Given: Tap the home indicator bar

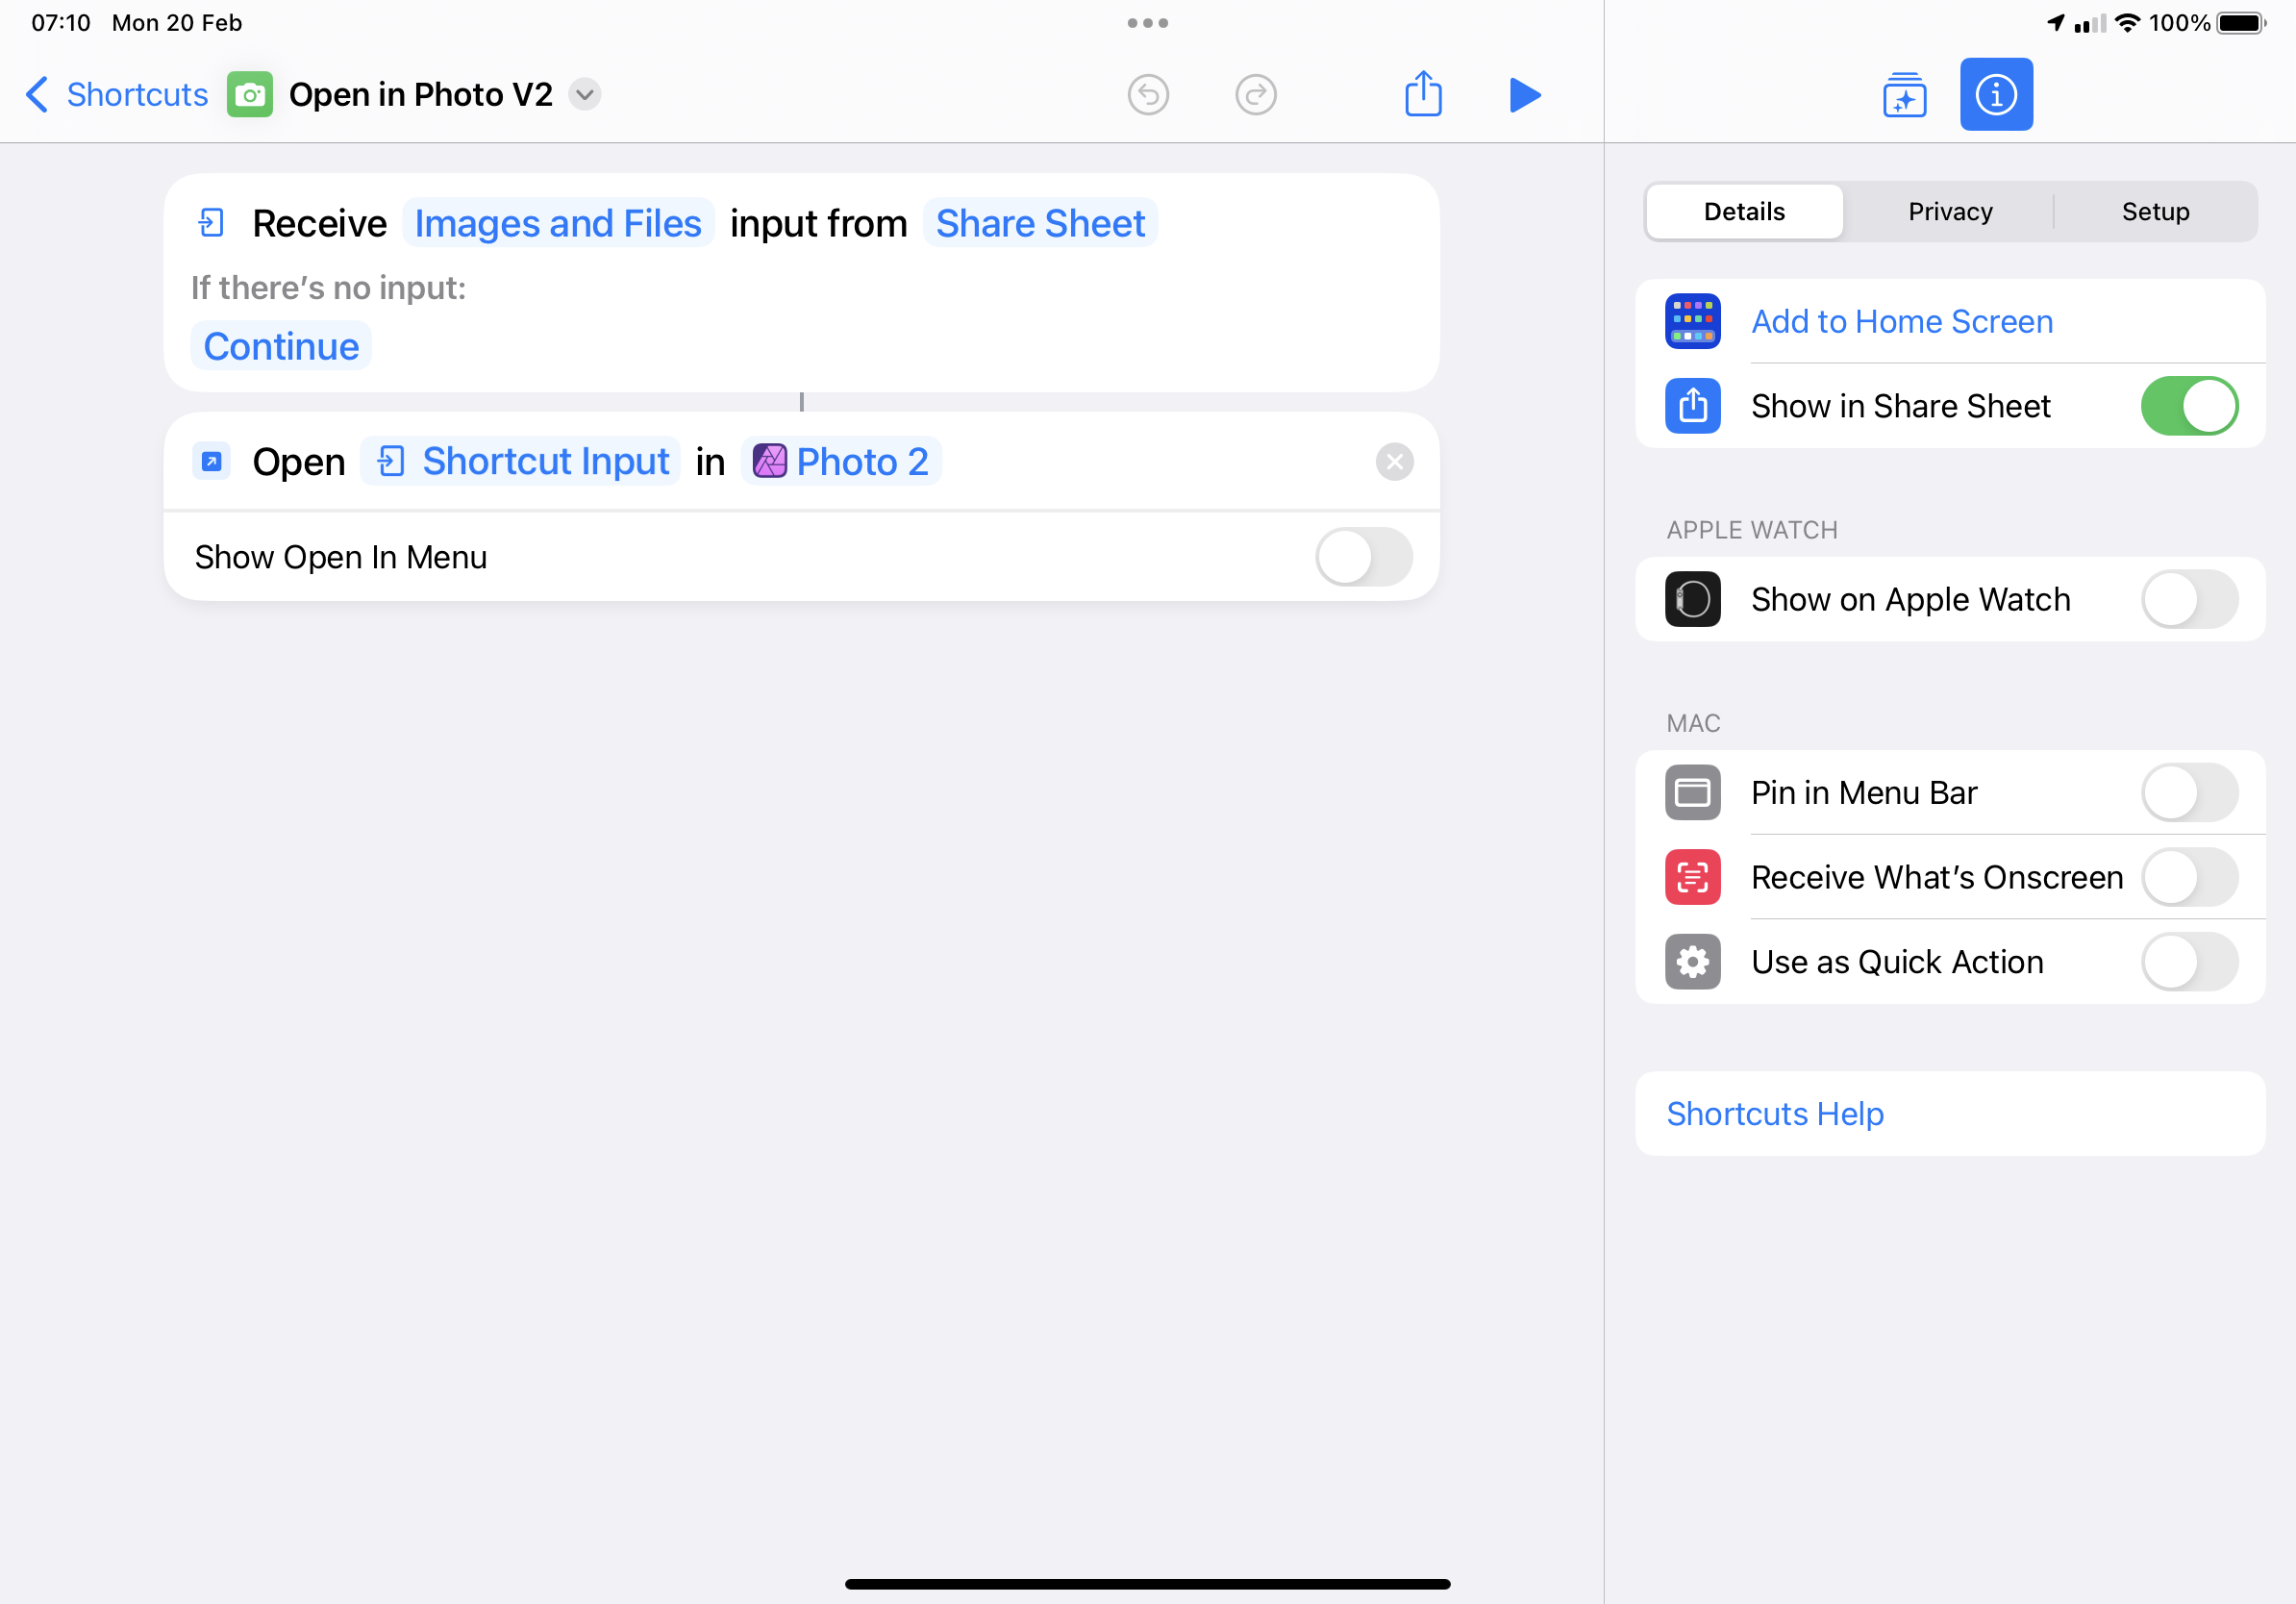Looking at the screenshot, I should click(x=1147, y=1584).
